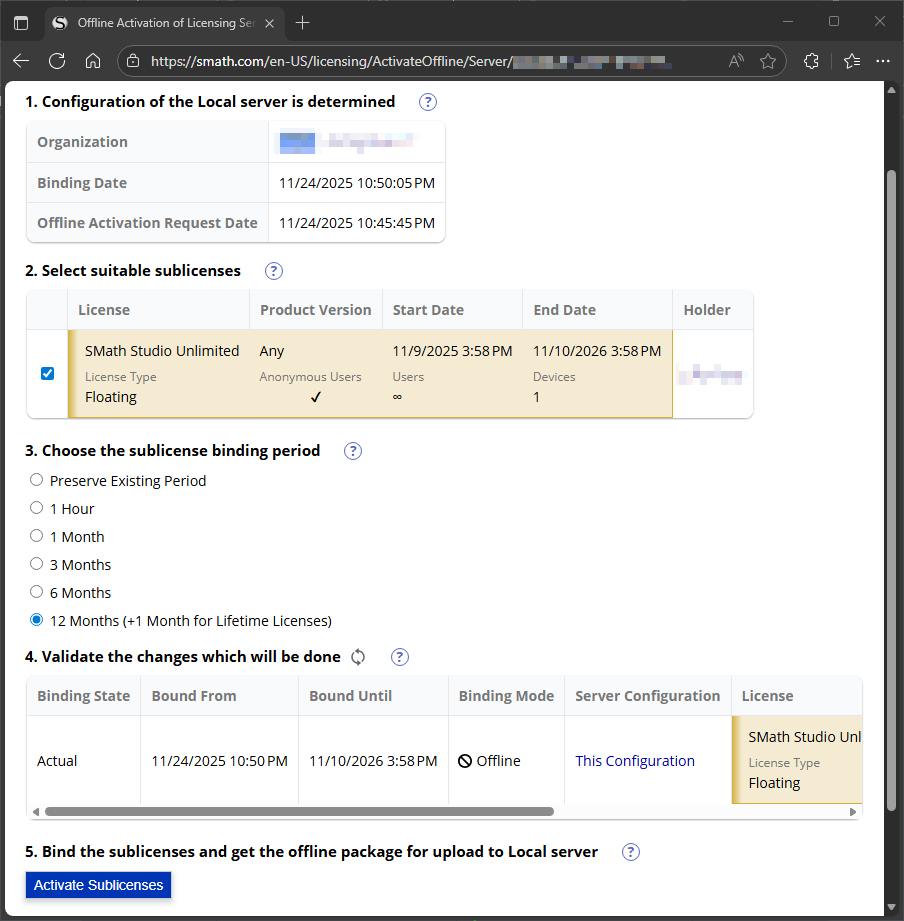Open browser Extensions menu
This screenshot has width=904, height=921.
pos(811,61)
